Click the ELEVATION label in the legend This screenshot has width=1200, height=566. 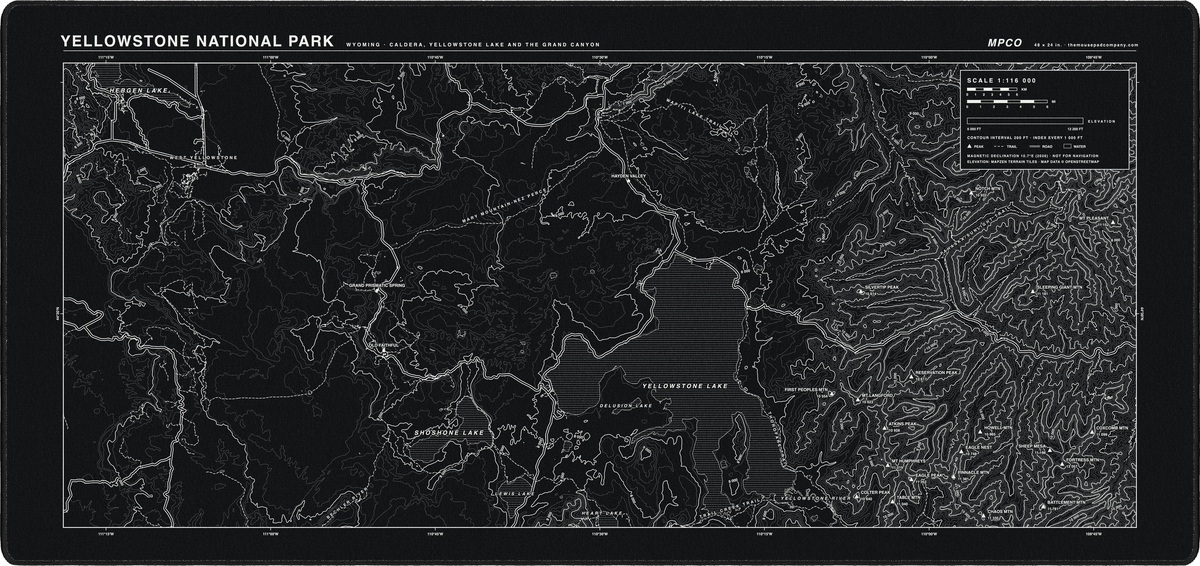point(1101,121)
